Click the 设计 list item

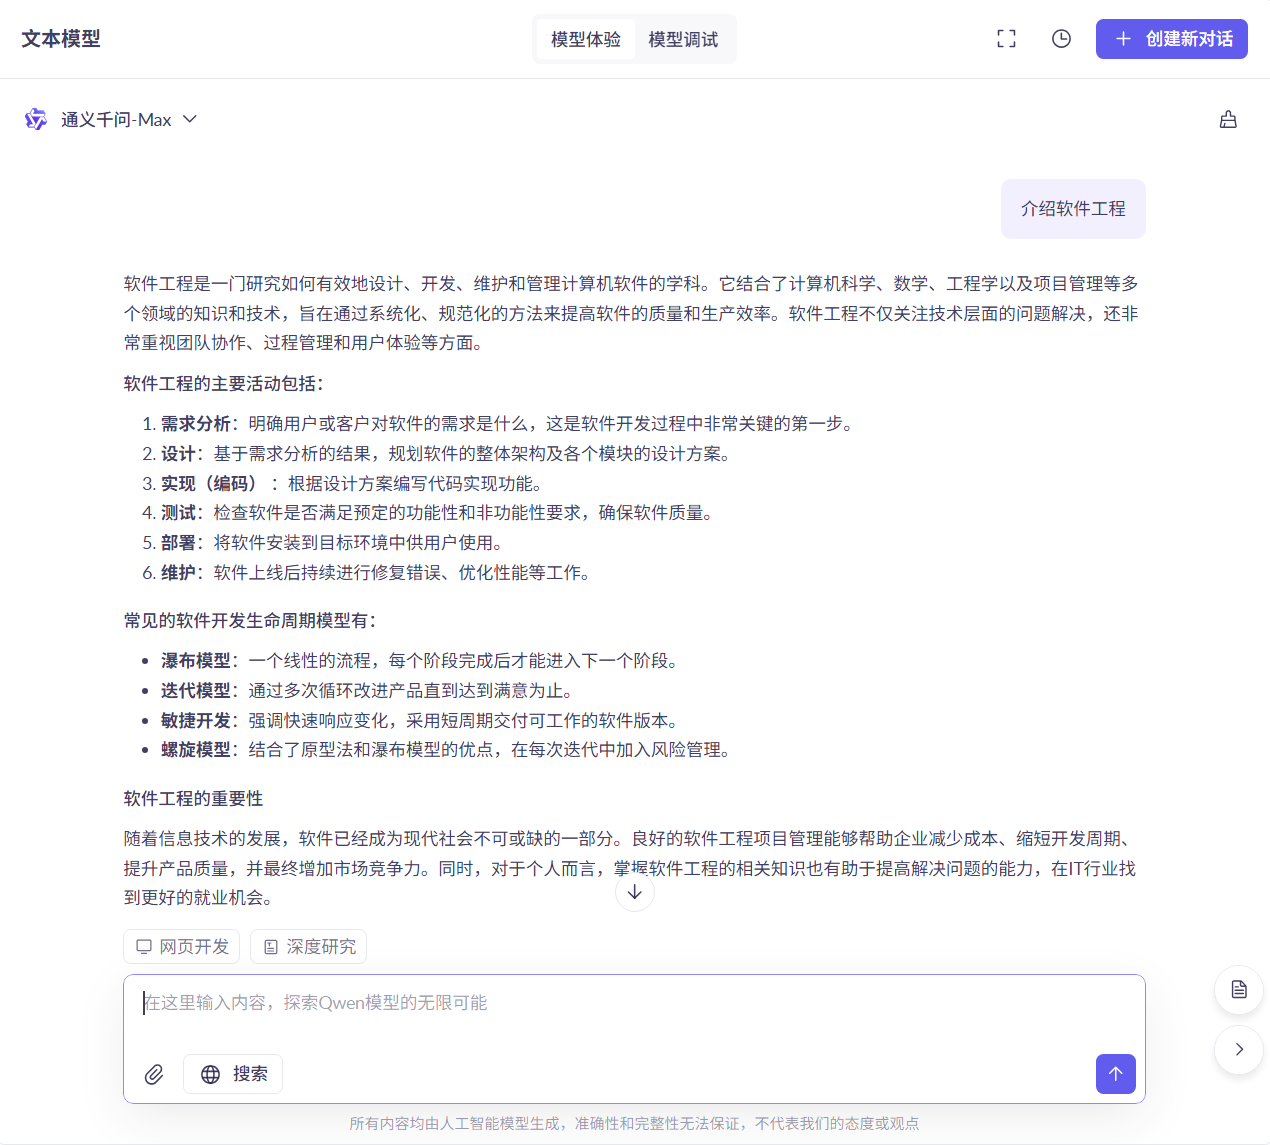pyautogui.click(x=438, y=454)
